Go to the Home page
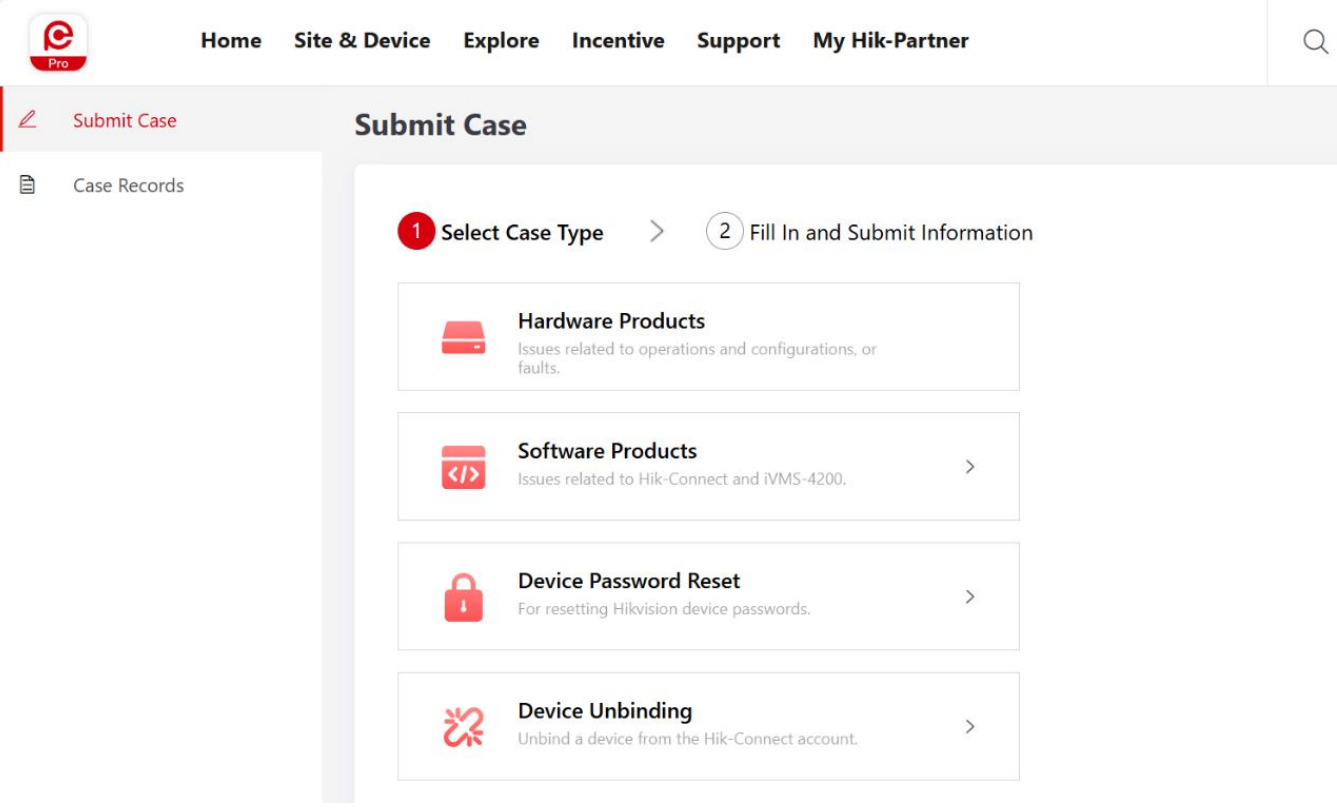 [231, 41]
